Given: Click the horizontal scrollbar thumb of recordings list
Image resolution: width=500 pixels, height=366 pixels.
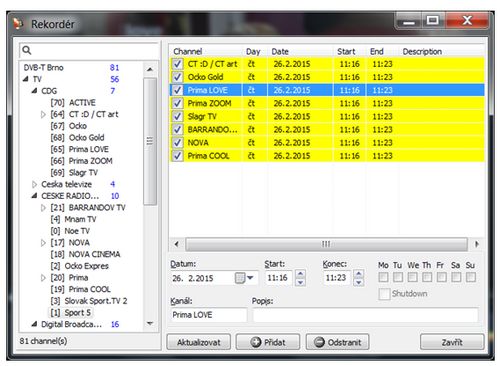Looking at the screenshot, I should pyautogui.click(x=326, y=244).
